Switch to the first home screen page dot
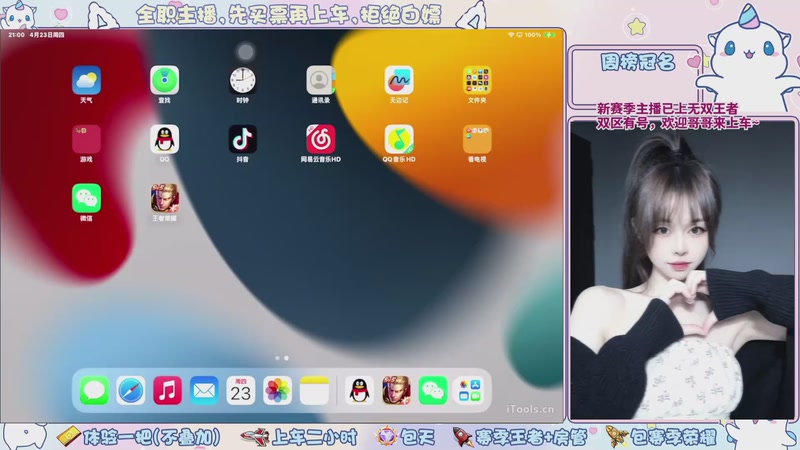The width and height of the screenshot is (800, 450). [277, 358]
